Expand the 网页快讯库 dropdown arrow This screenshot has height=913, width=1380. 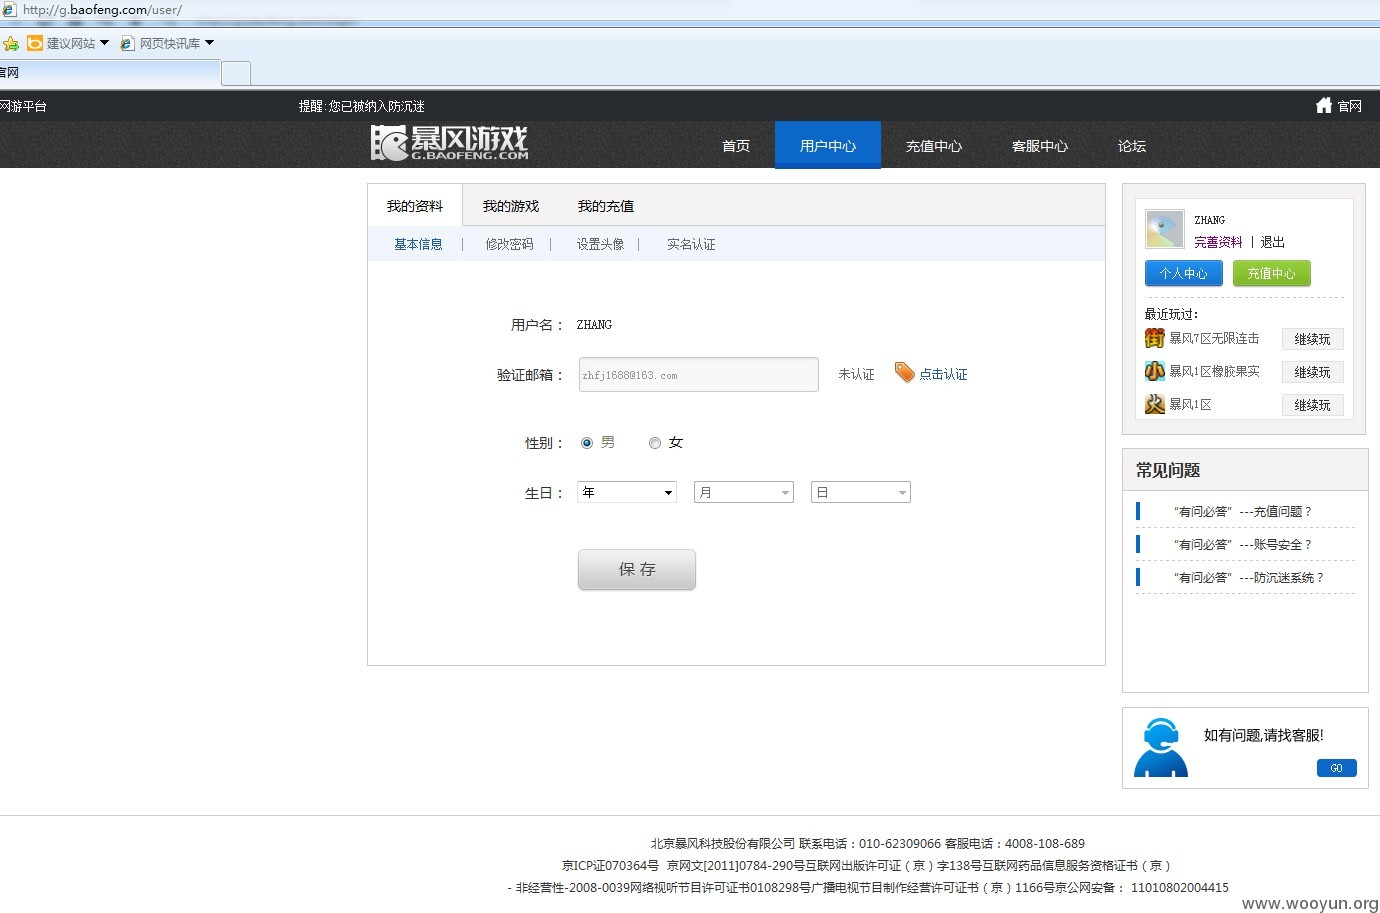(209, 43)
